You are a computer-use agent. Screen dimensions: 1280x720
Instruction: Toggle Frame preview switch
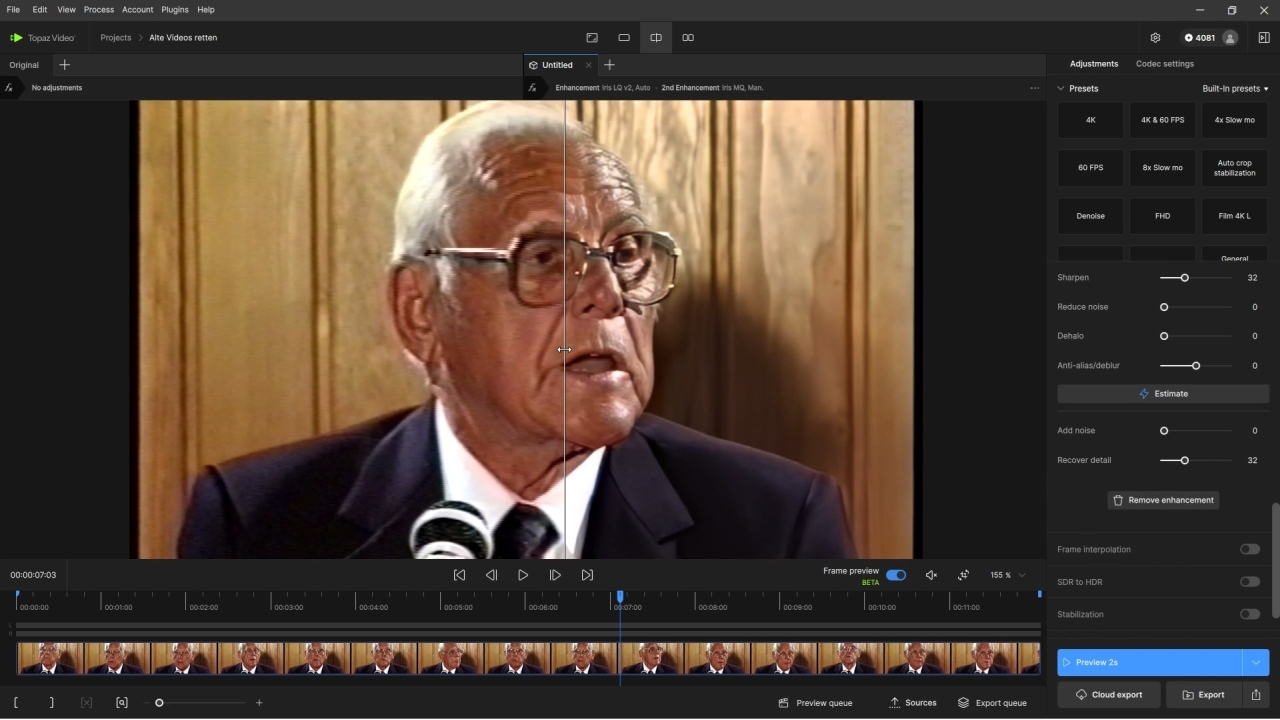[896, 575]
